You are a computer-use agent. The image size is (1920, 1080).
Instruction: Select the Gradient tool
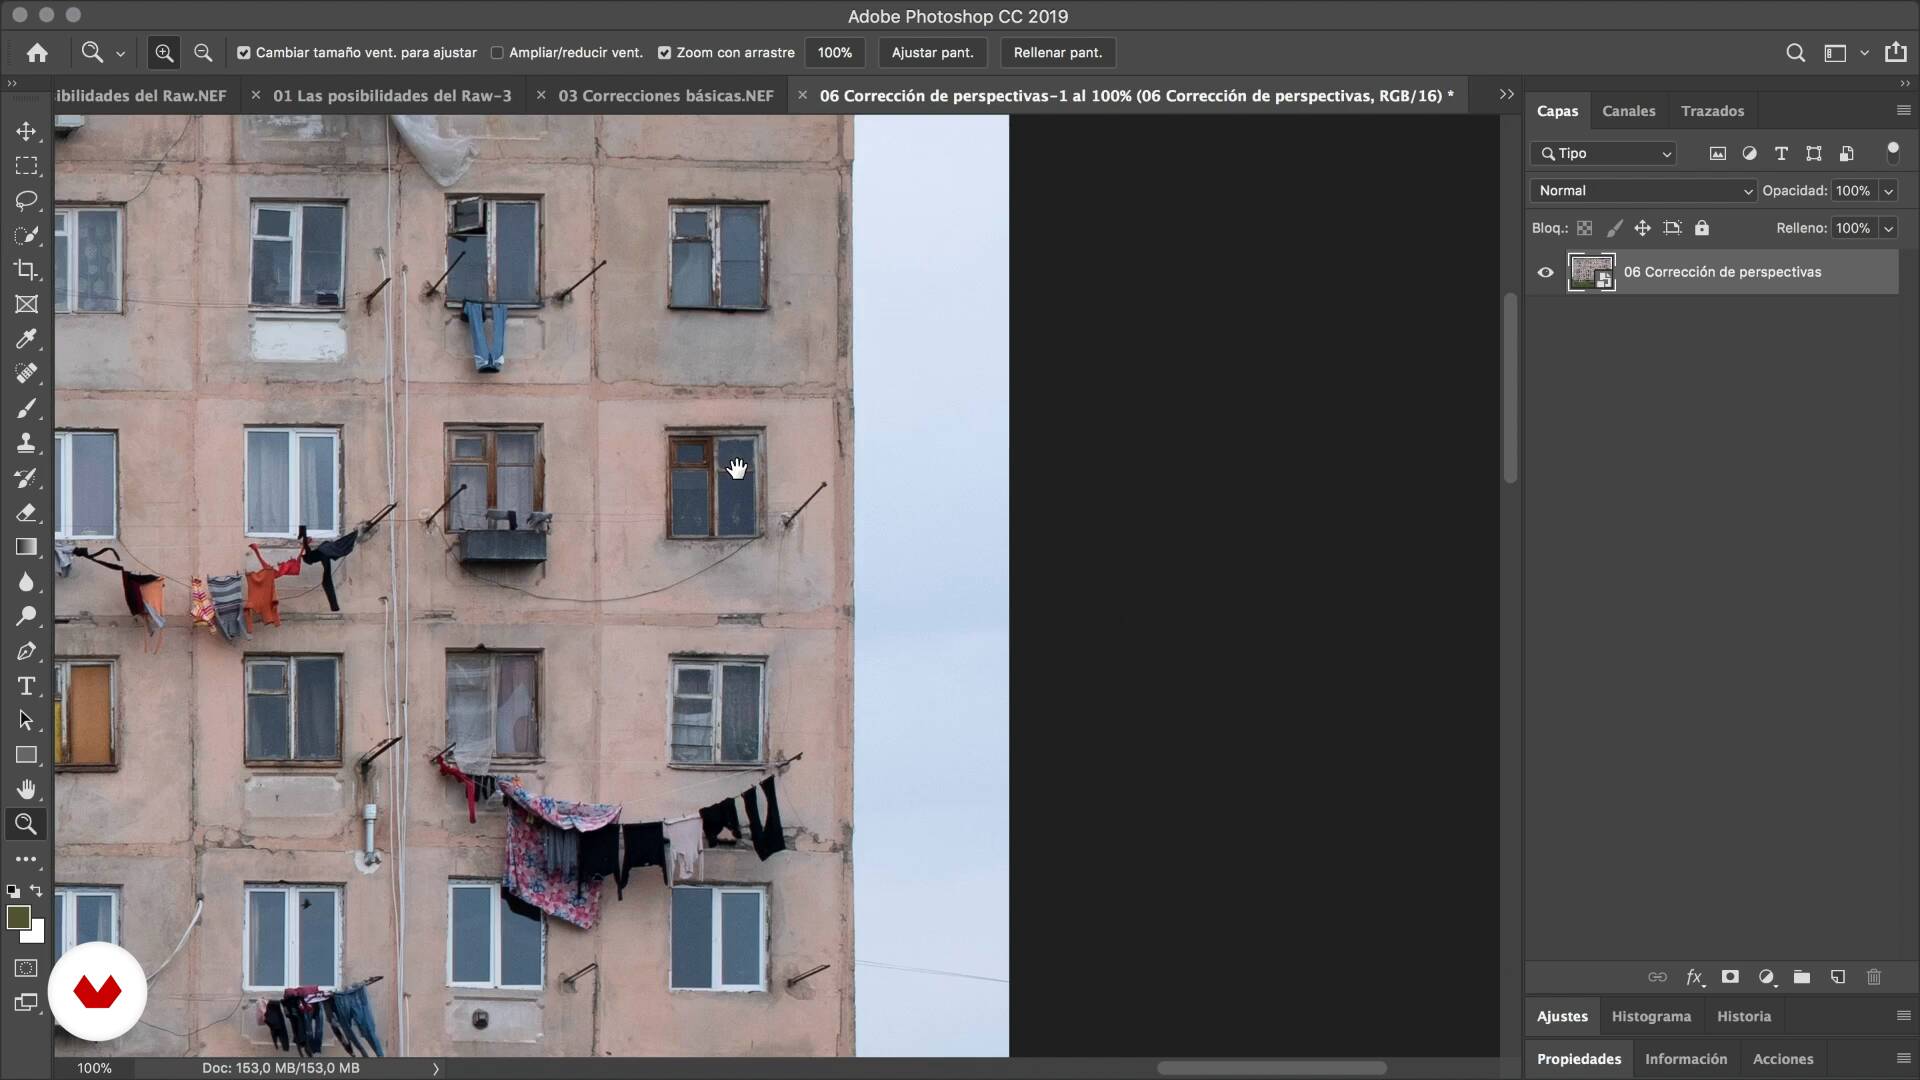tap(26, 547)
